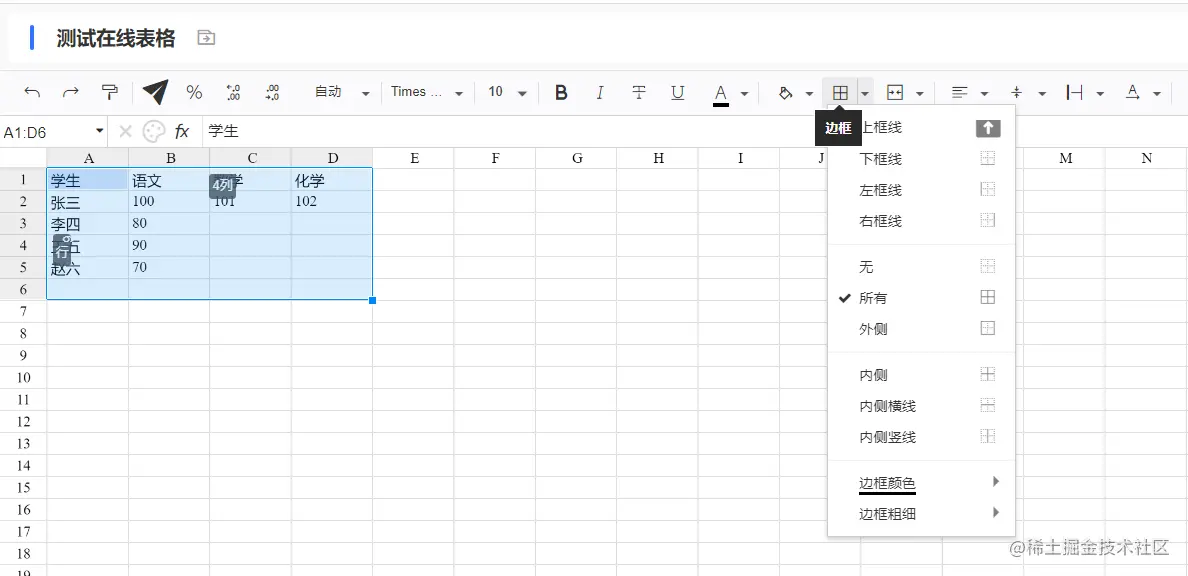Click the paper plane currency format icon
The height and width of the screenshot is (576, 1188).
pyautogui.click(x=155, y=92)
